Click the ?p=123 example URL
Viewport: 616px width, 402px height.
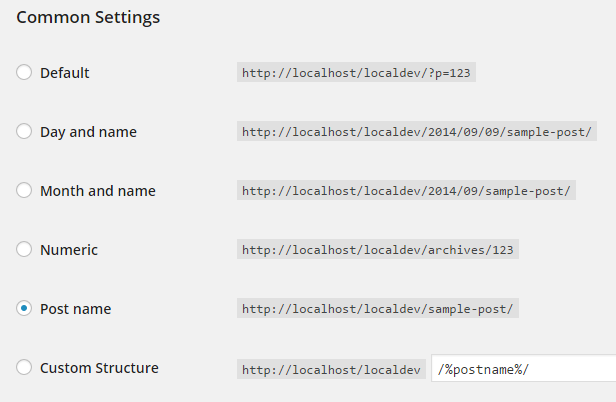[355, 73]
